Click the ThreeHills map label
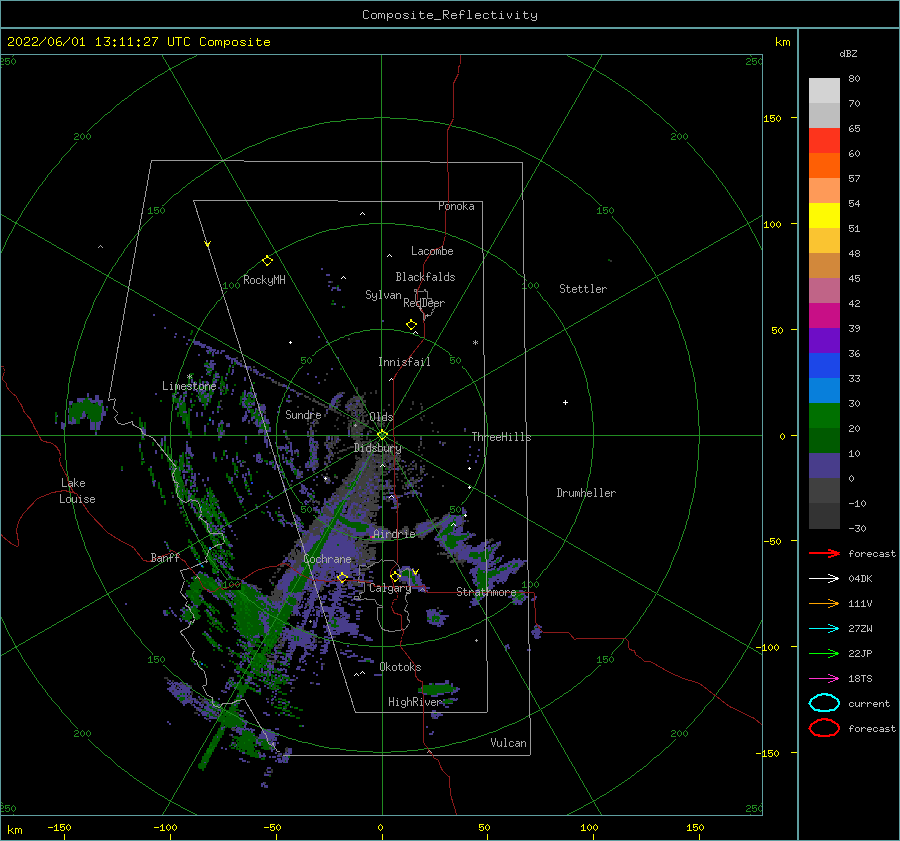 (502, 437)
